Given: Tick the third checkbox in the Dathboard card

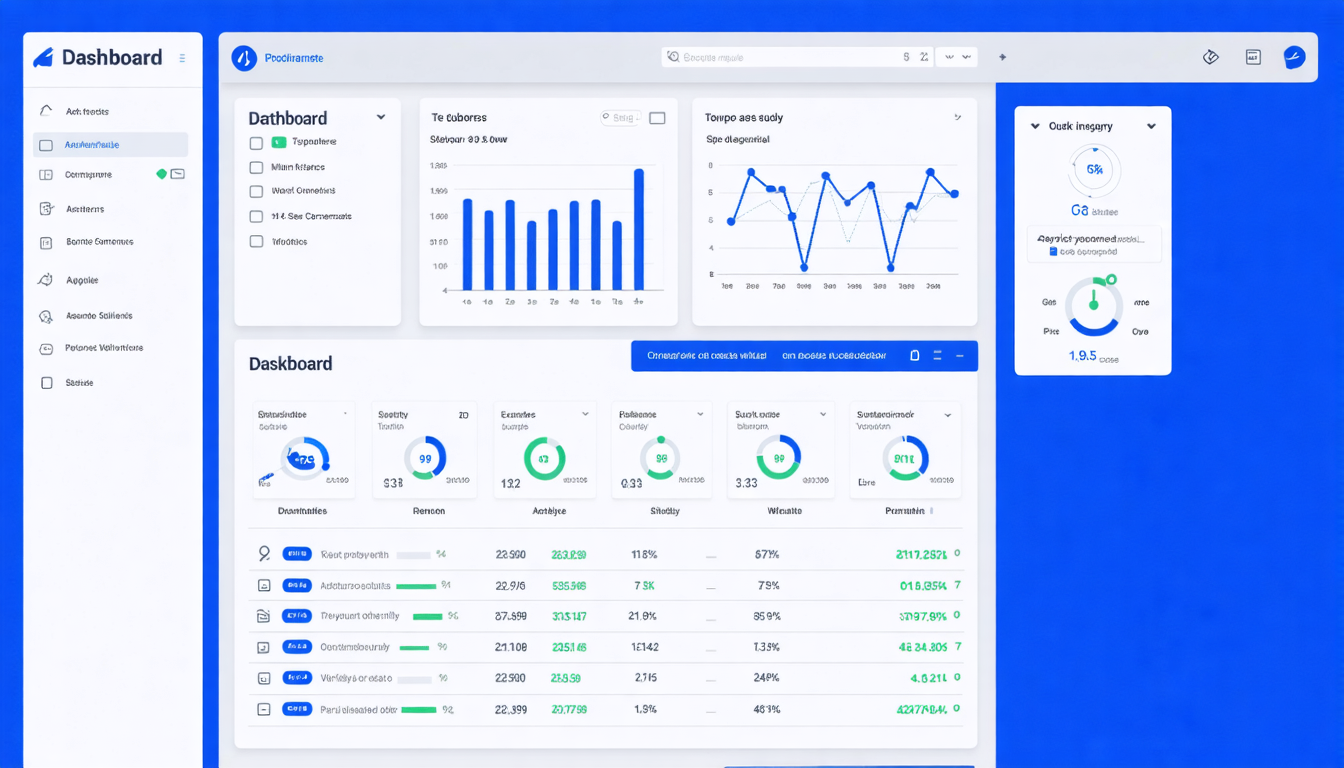Looking at the screenshot, I should pyautogui.click(x=256, y=191).
